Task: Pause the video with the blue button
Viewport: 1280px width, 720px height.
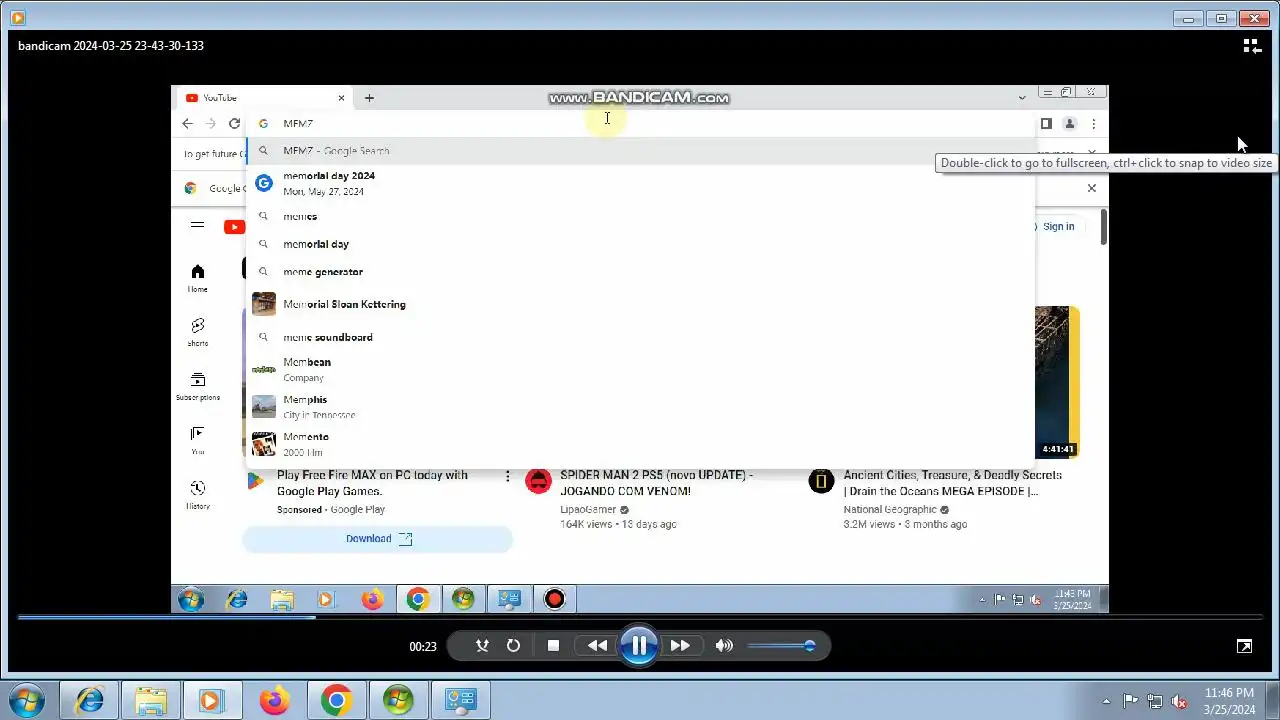Action: 638,645
